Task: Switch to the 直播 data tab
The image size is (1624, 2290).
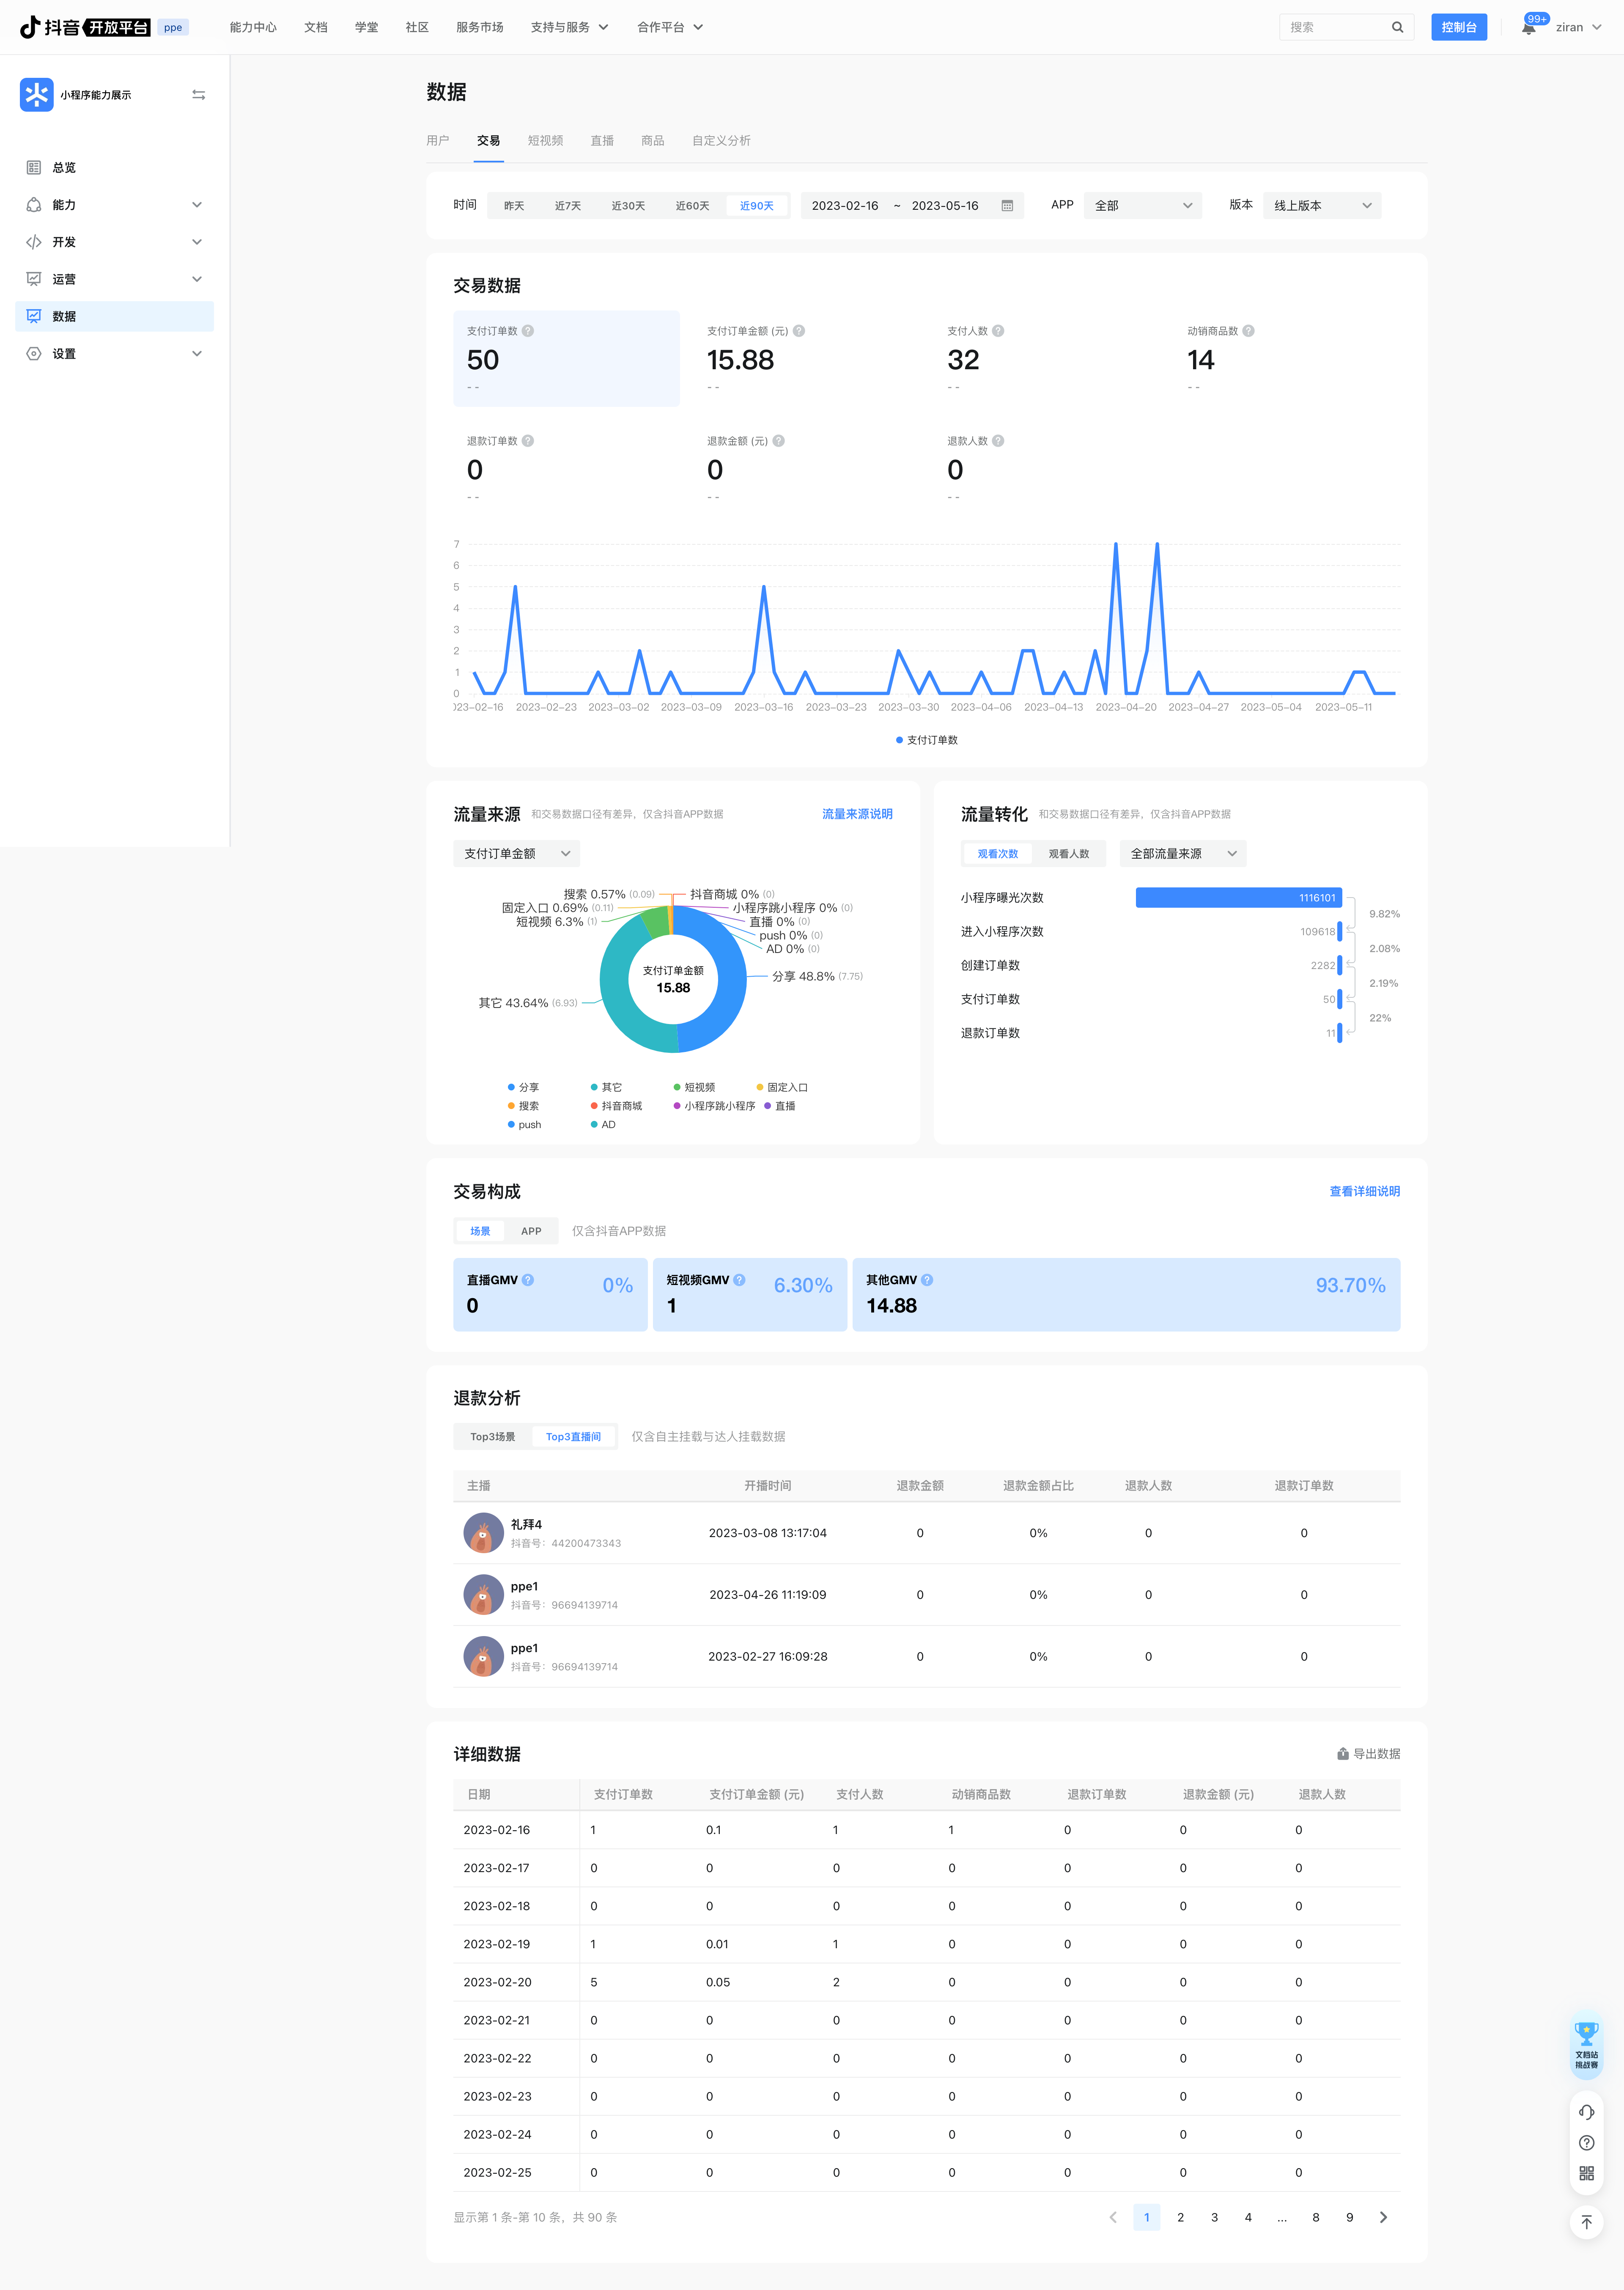Action: (602, 141)
